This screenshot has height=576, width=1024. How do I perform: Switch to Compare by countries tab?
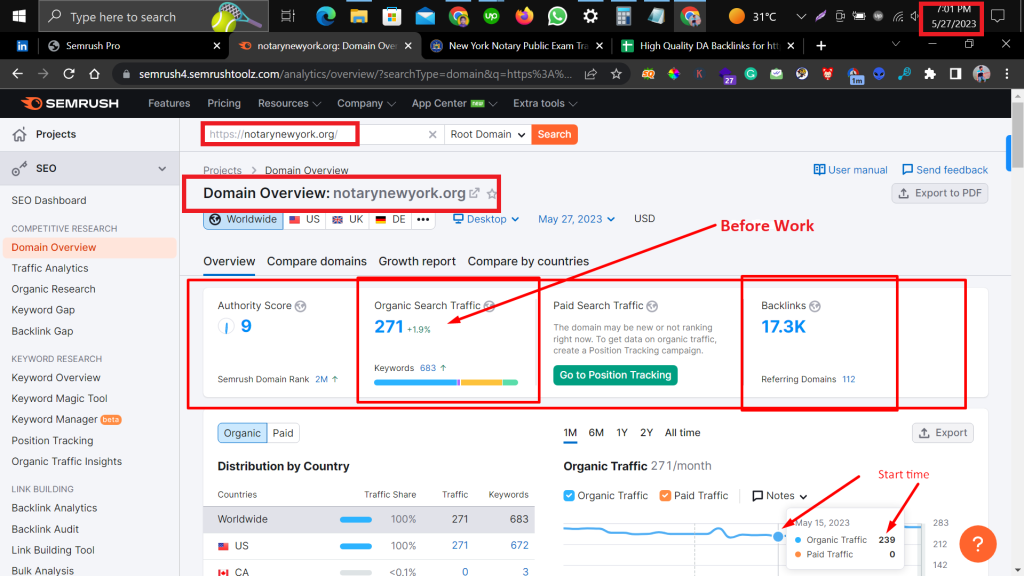pyautogui.click(x=528, y=261)
